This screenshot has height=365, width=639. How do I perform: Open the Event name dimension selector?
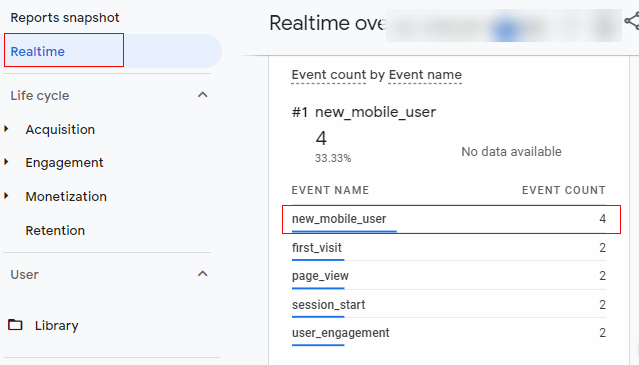pos(425,75)
